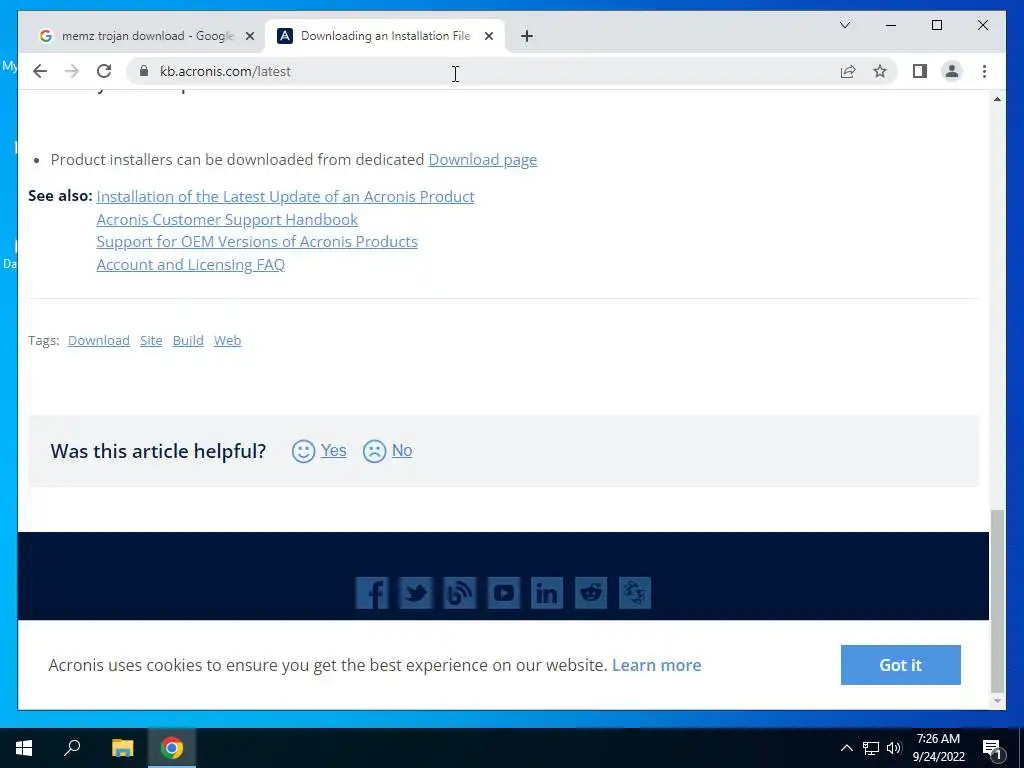Open Acronis Customer Support Handbook link
Viewport: 1024px width, 768px height.
pos(227,219)
